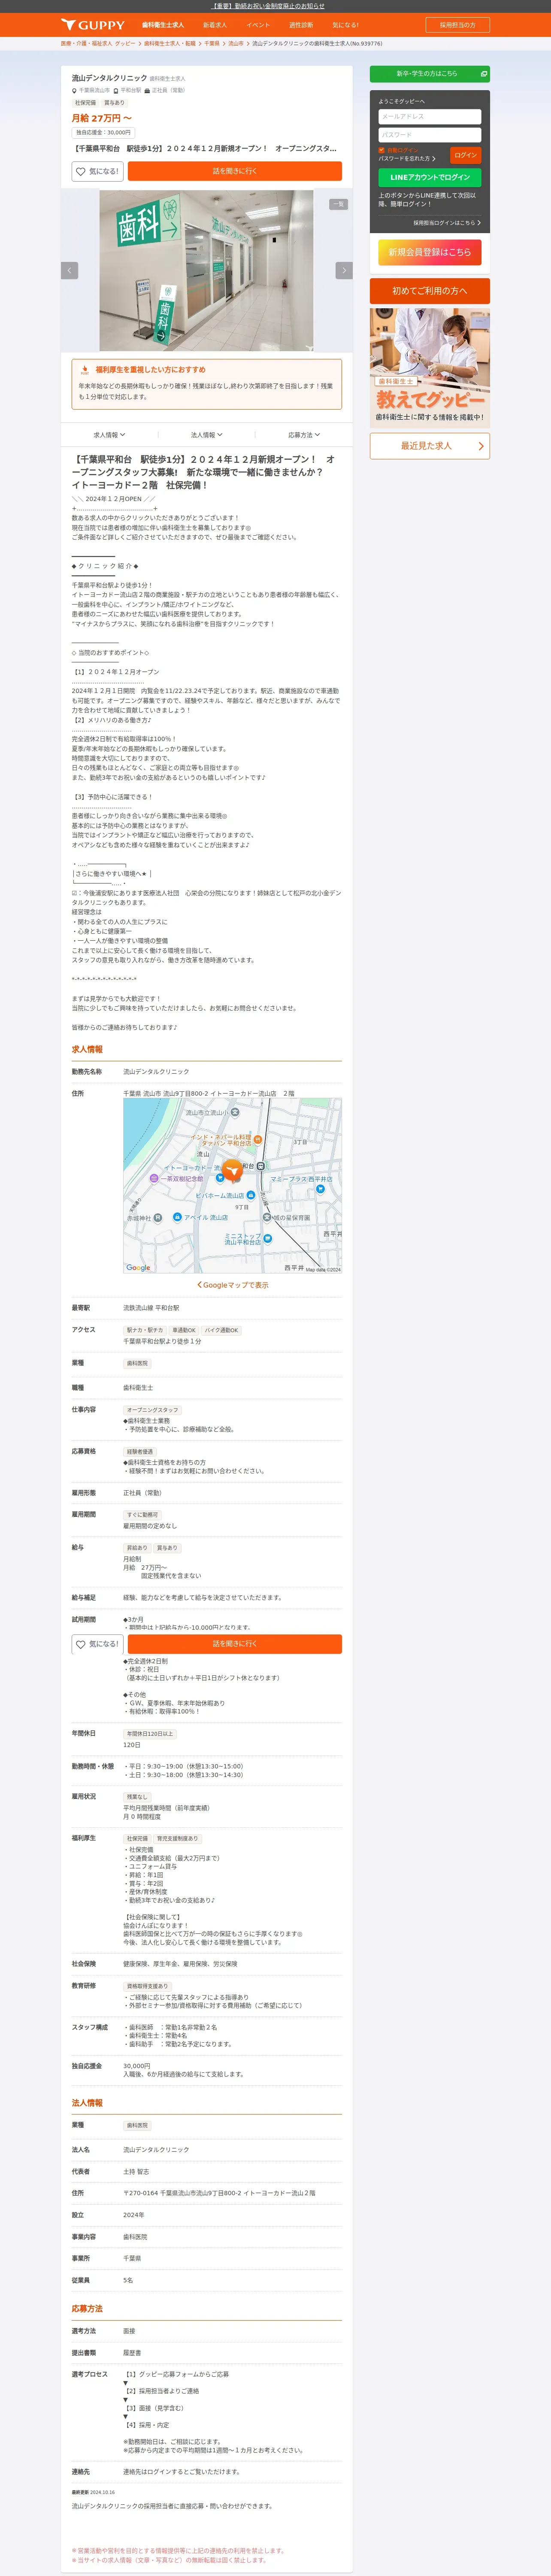Click the バイク通勤OK tag
The width and height of the screenshot is (551, 2576).
coord(222,1330)
